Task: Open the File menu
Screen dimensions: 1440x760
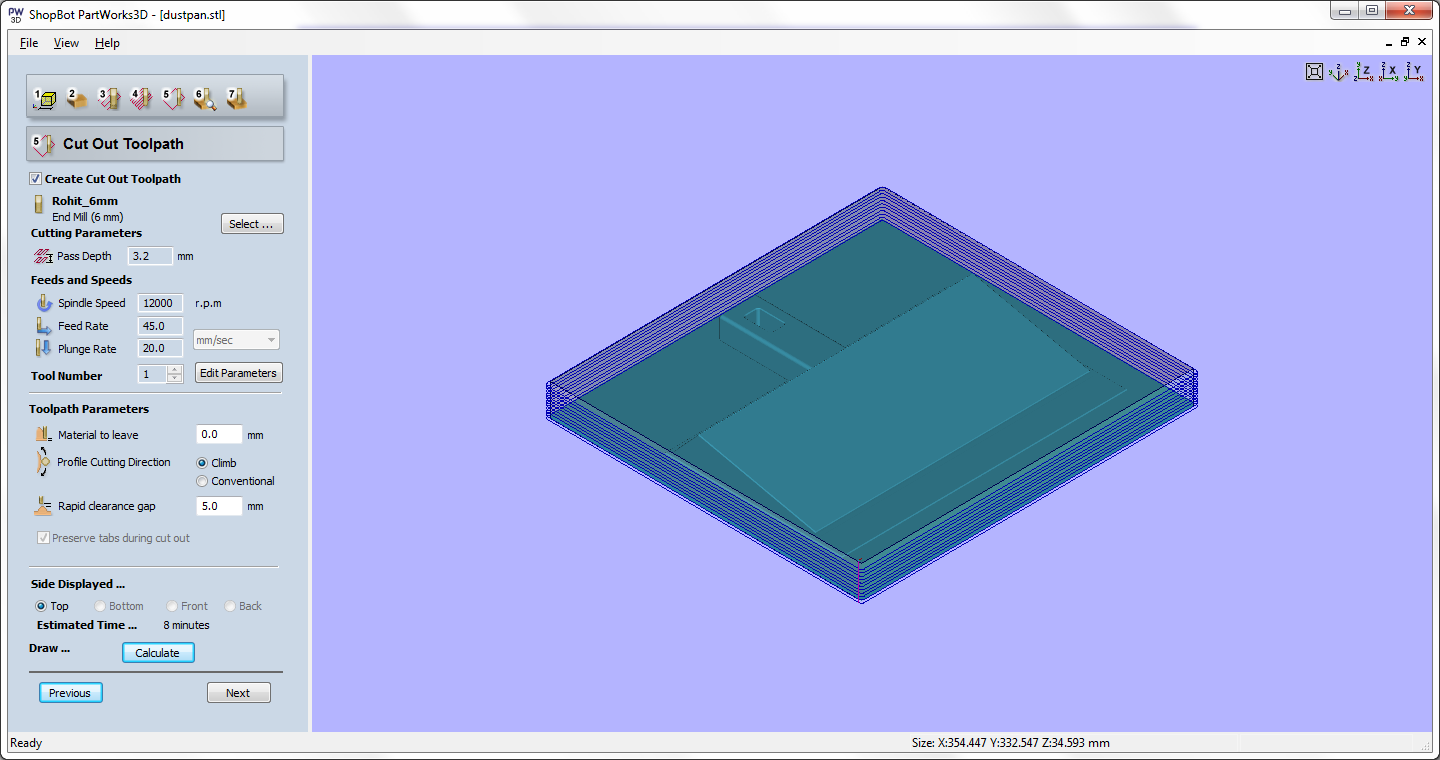Action: click(x=29, y=43)
